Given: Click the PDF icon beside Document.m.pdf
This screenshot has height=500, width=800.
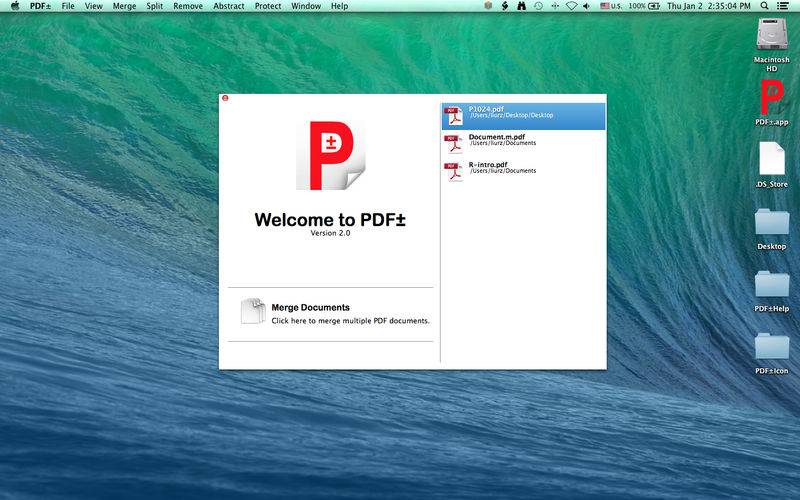Looking at the screenshot, I should point(454,144).
